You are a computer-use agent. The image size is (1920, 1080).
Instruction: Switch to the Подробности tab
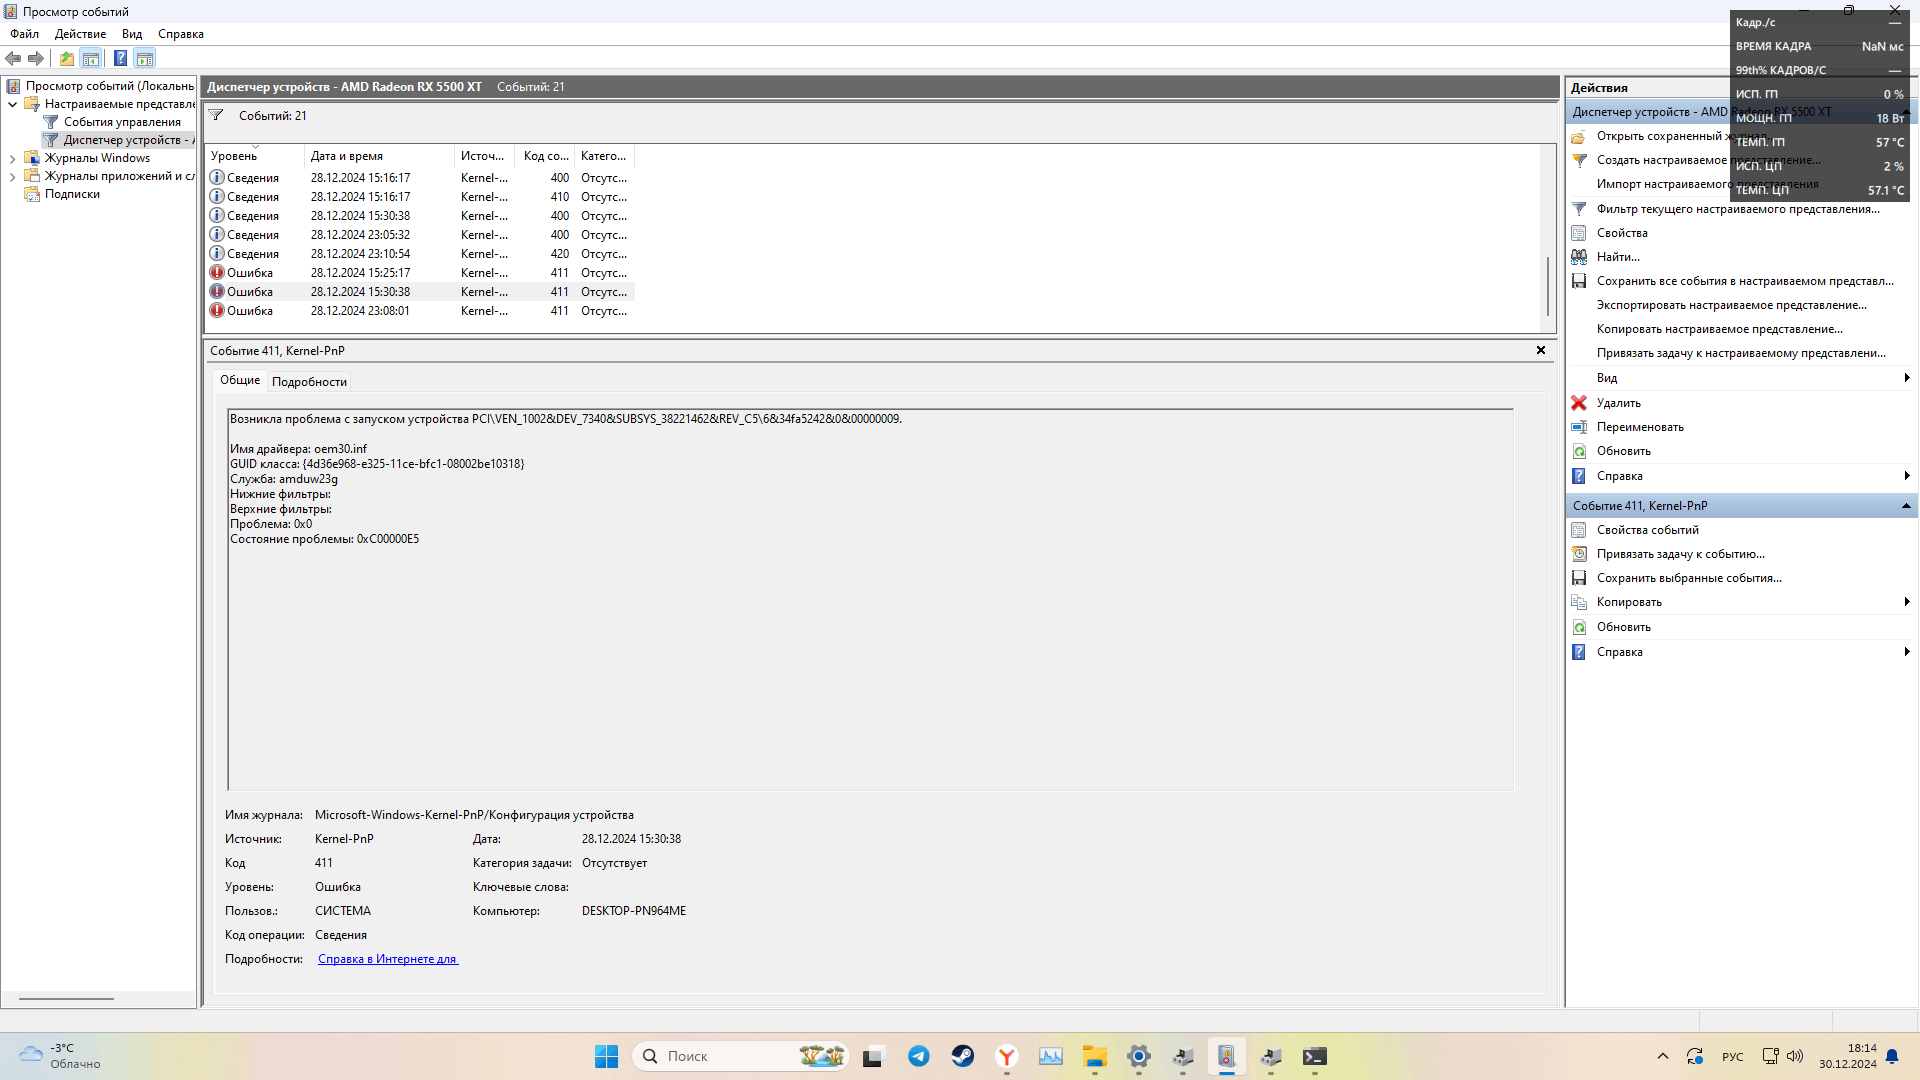[309, 381]
